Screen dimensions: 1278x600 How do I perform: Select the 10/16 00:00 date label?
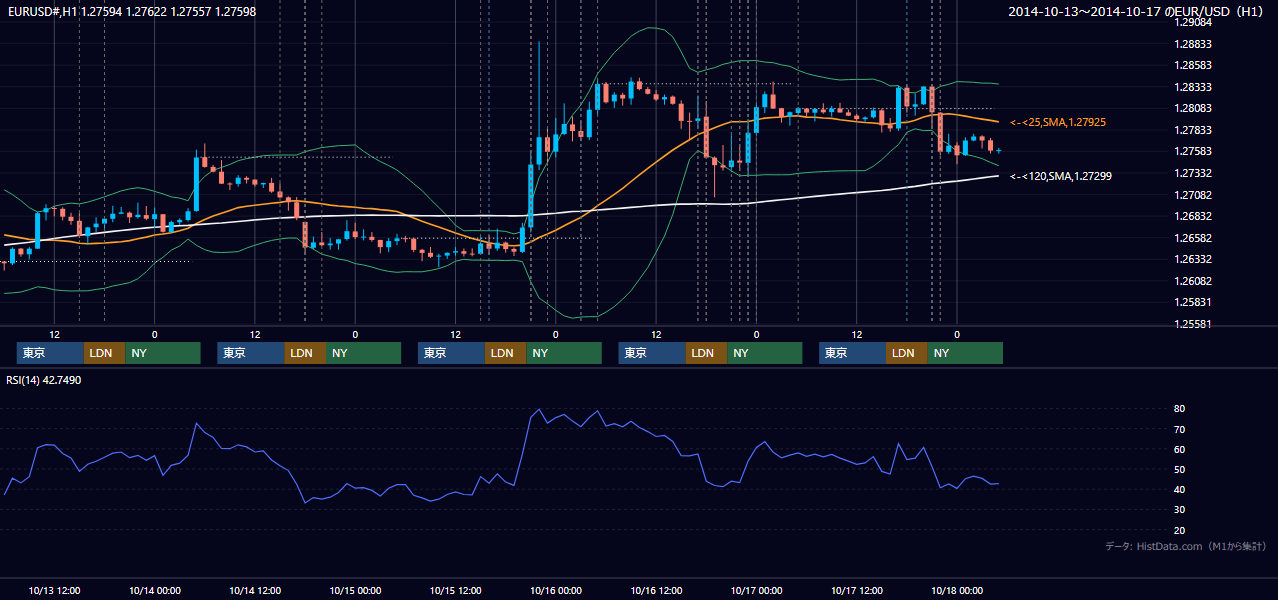556,590
